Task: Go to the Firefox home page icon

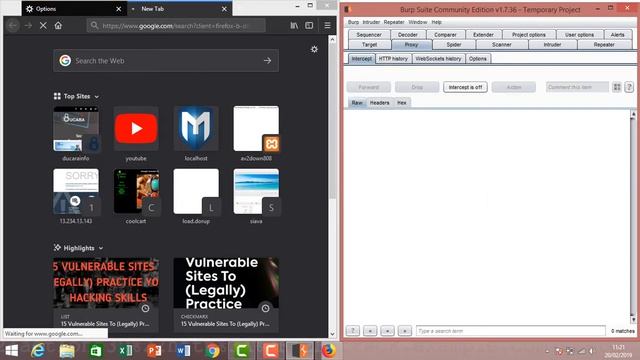Action: tap(58, 25)
